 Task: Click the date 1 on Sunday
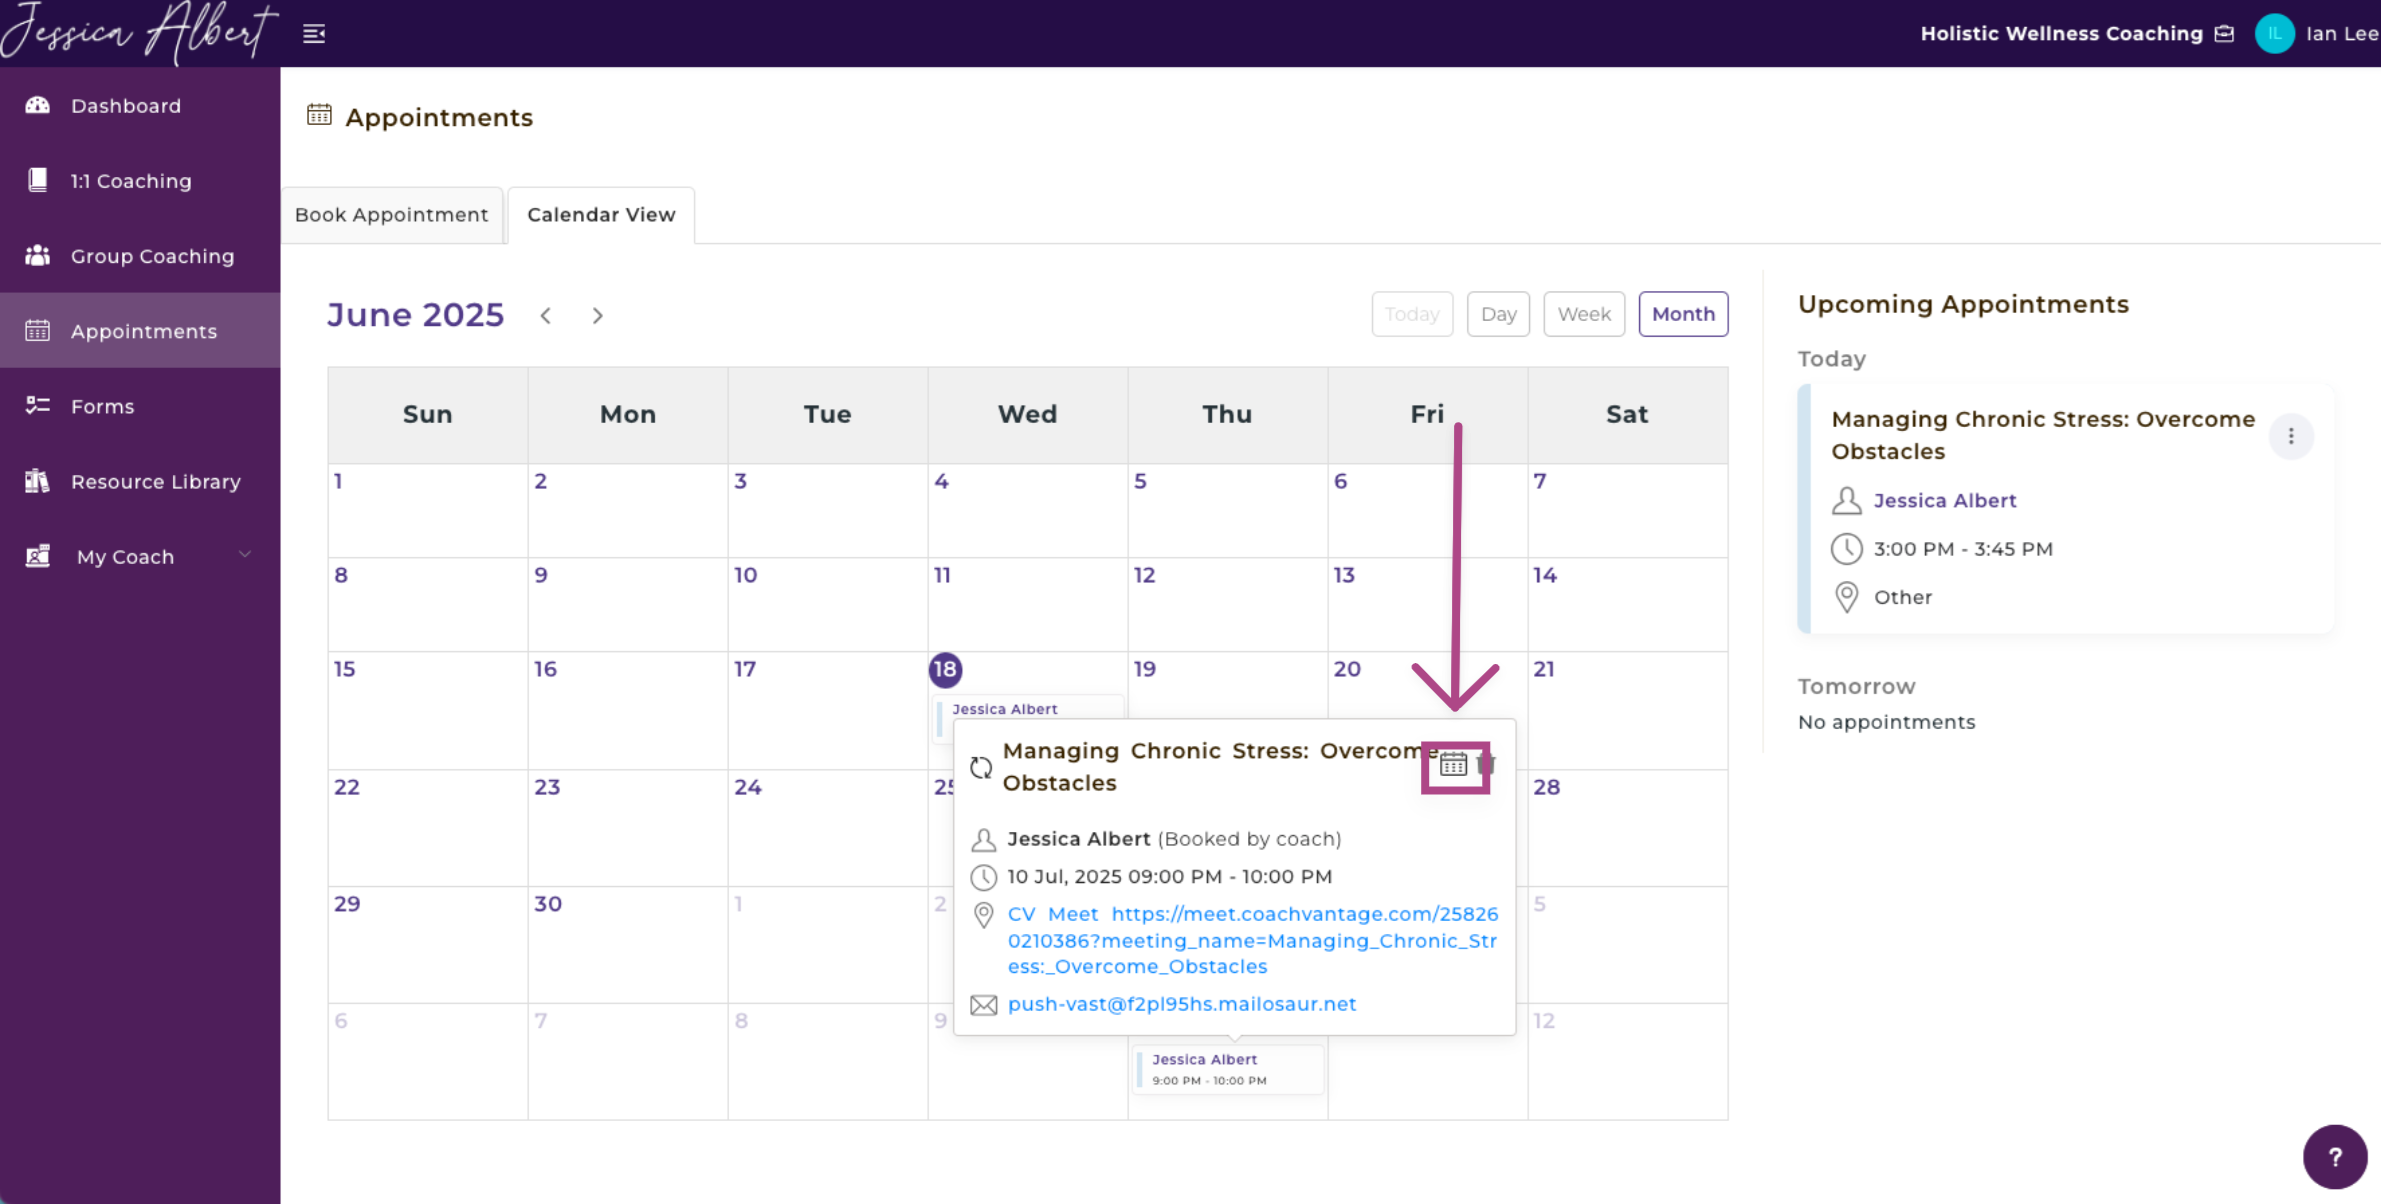click(x=338, y=481)
